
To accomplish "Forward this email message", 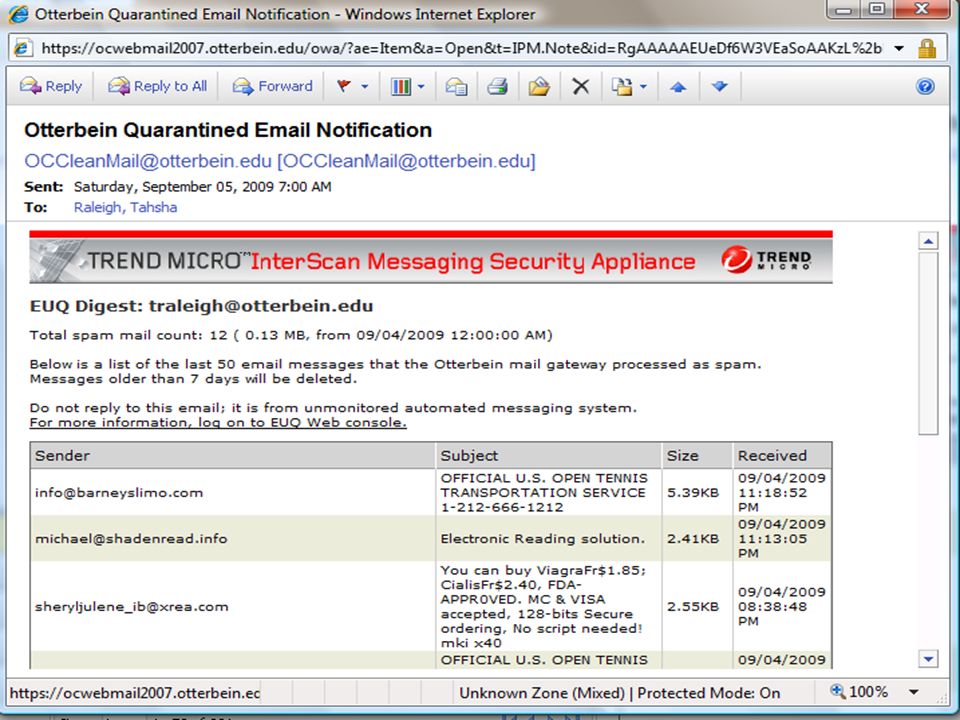I will click(273, 86).
